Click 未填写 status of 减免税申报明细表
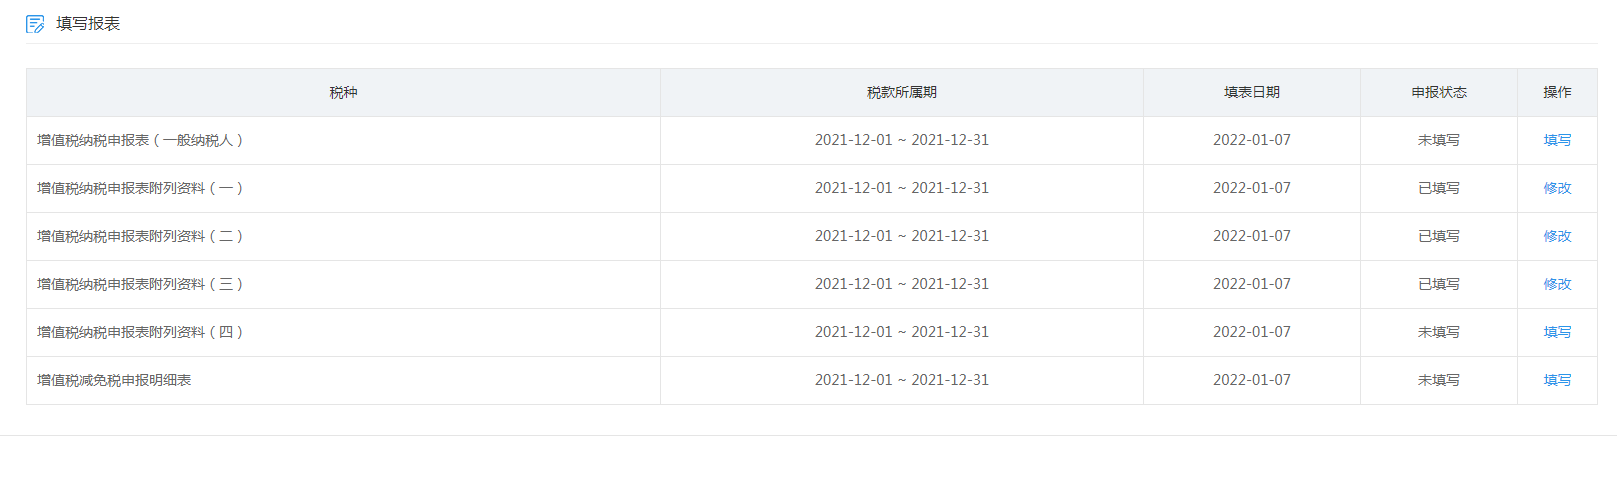 [1438, 380]
